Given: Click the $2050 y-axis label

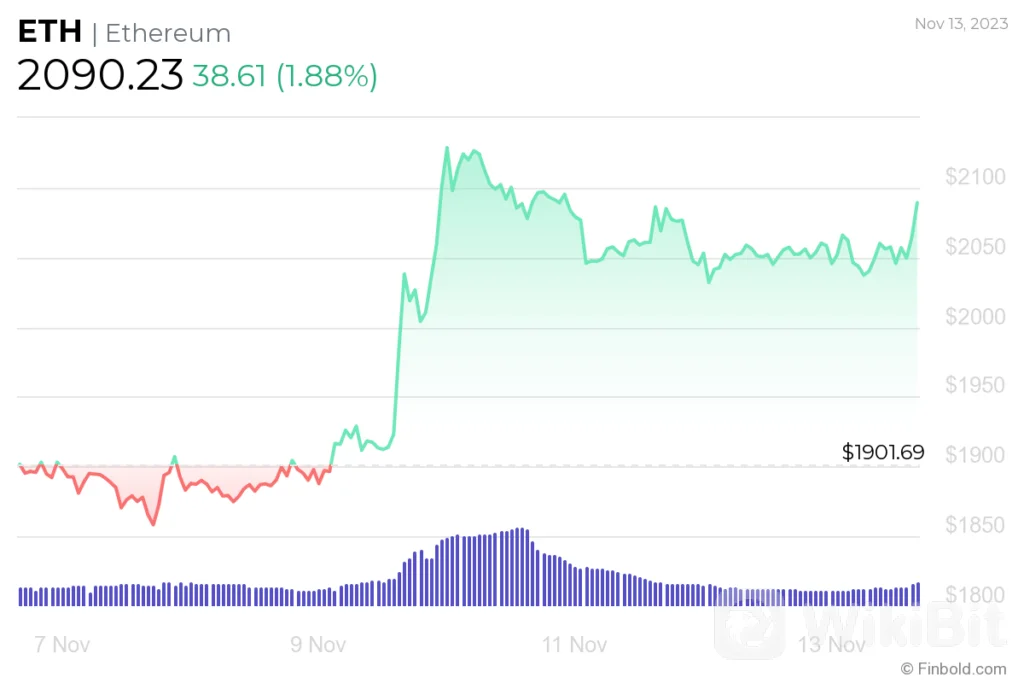Looking at the screenshot, I should click(x=976, y=247).
